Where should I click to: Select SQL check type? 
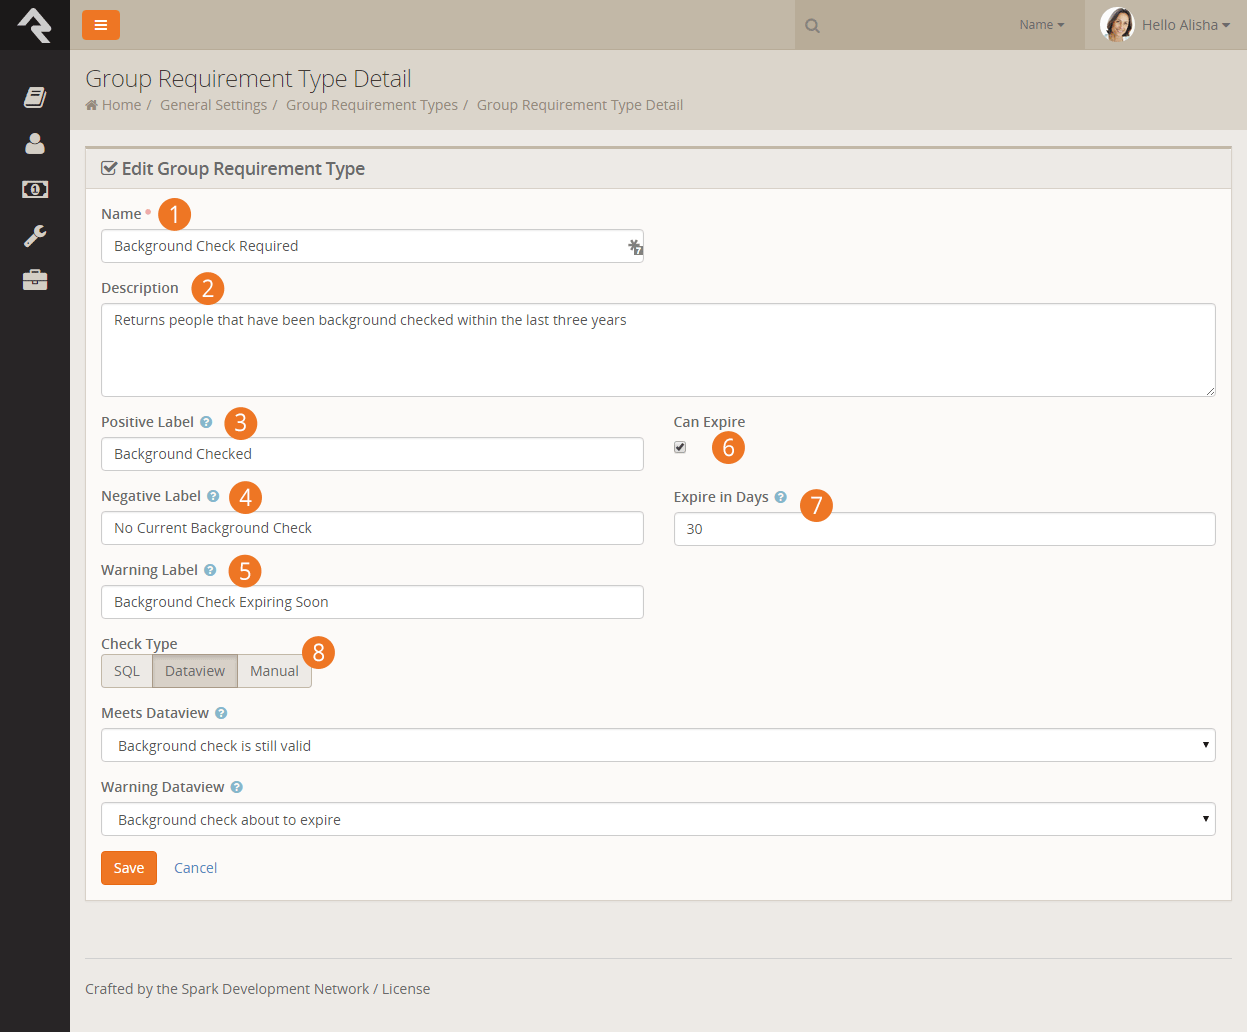[127, 671]
